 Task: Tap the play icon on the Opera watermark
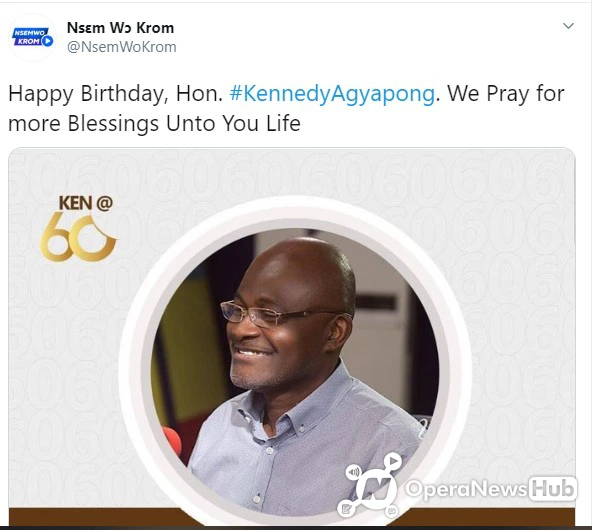tap(393, 461)
